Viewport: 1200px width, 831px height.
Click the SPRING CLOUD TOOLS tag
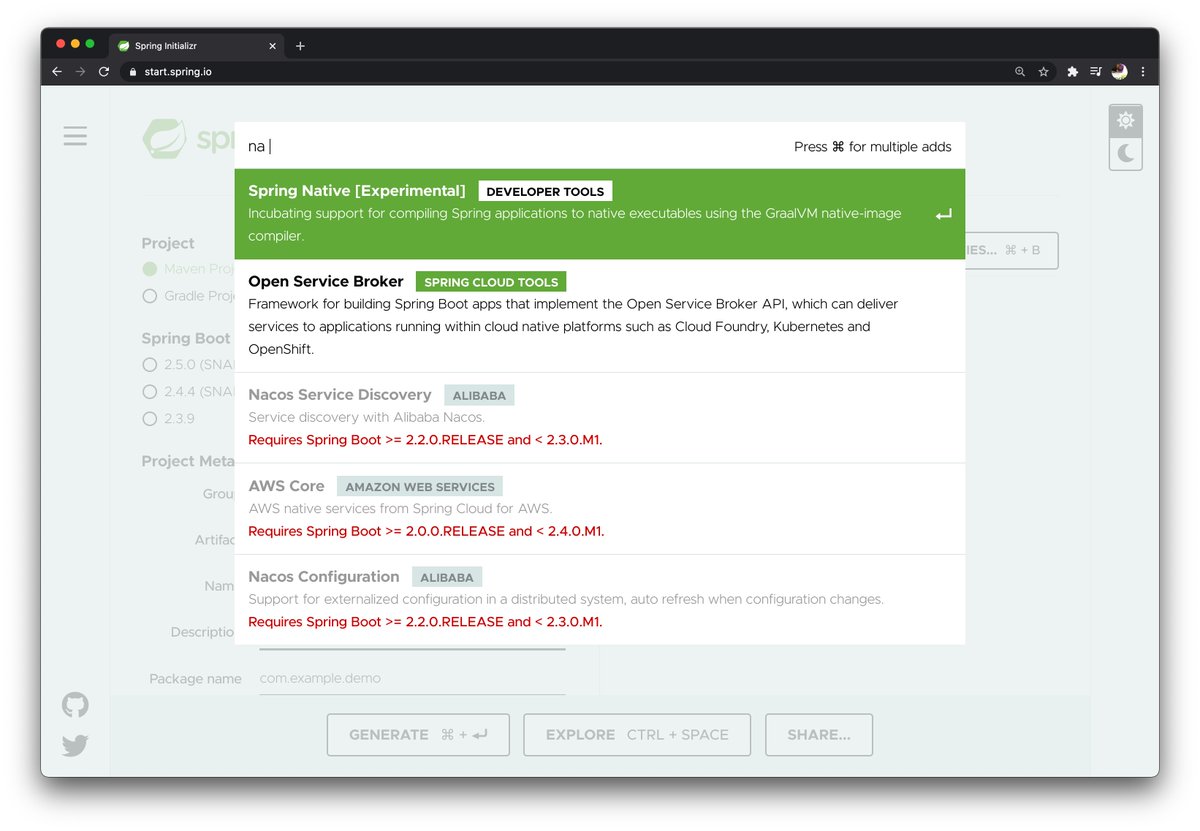click(491, 282)
